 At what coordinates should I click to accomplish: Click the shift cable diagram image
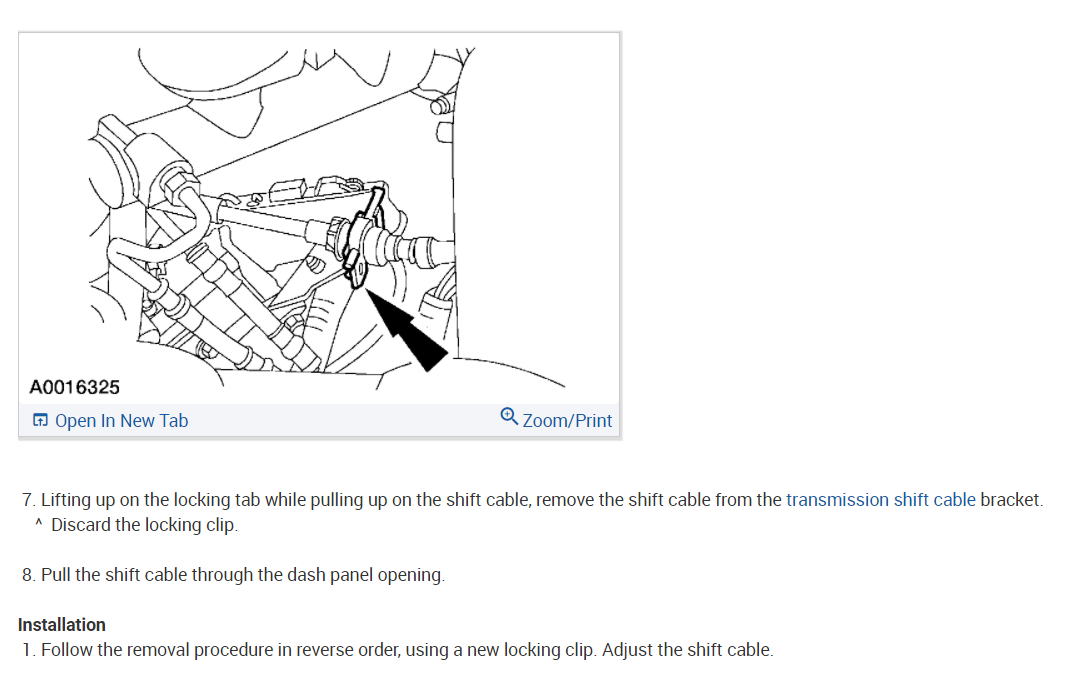(x=319, y=217)
